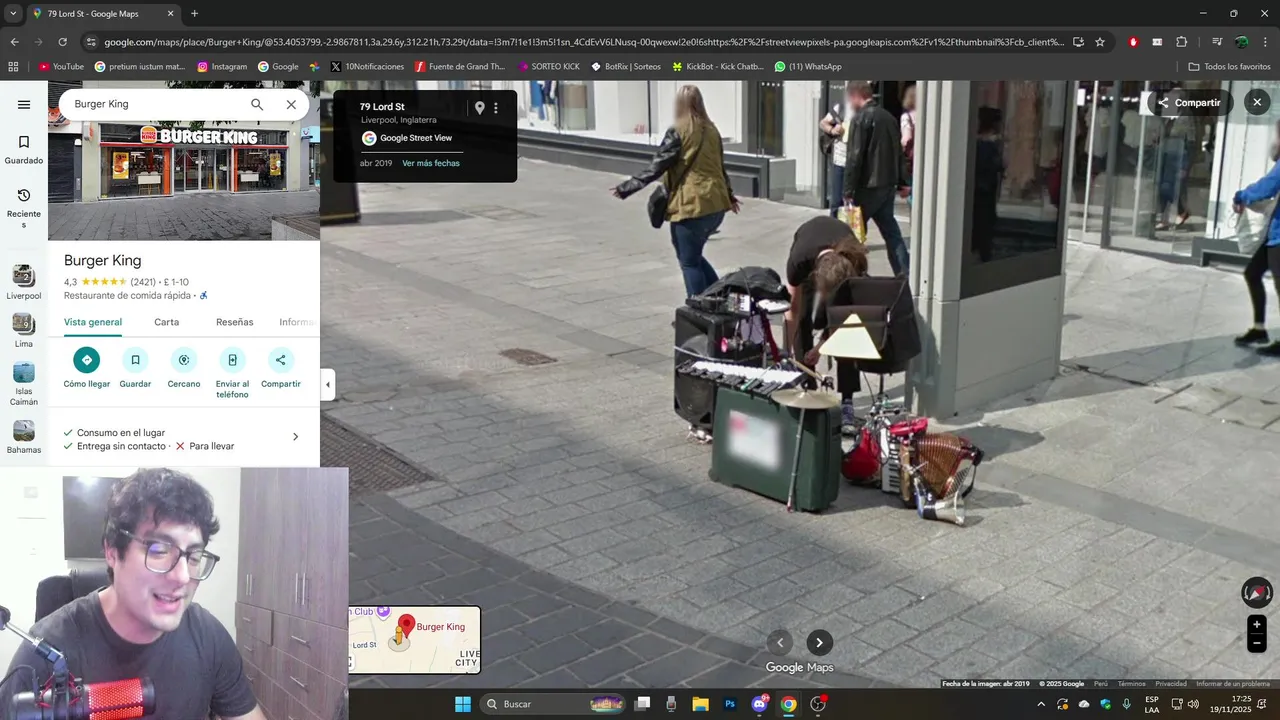Open File Explorer from taskbar
This screenshot has height=720, width=1280.
tap(700, 704)
